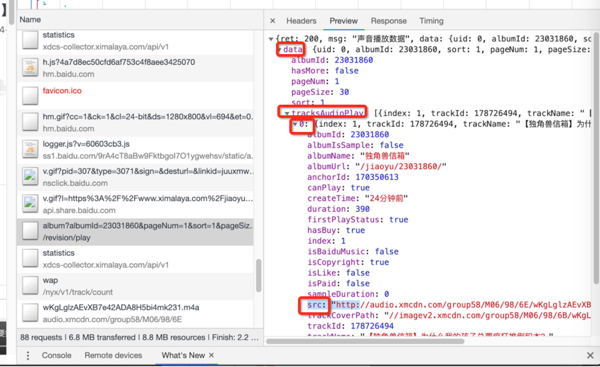The height and width of the screenshot is (367, 600).
Task: Click the src audio URL value
Action: click(461, 305)
